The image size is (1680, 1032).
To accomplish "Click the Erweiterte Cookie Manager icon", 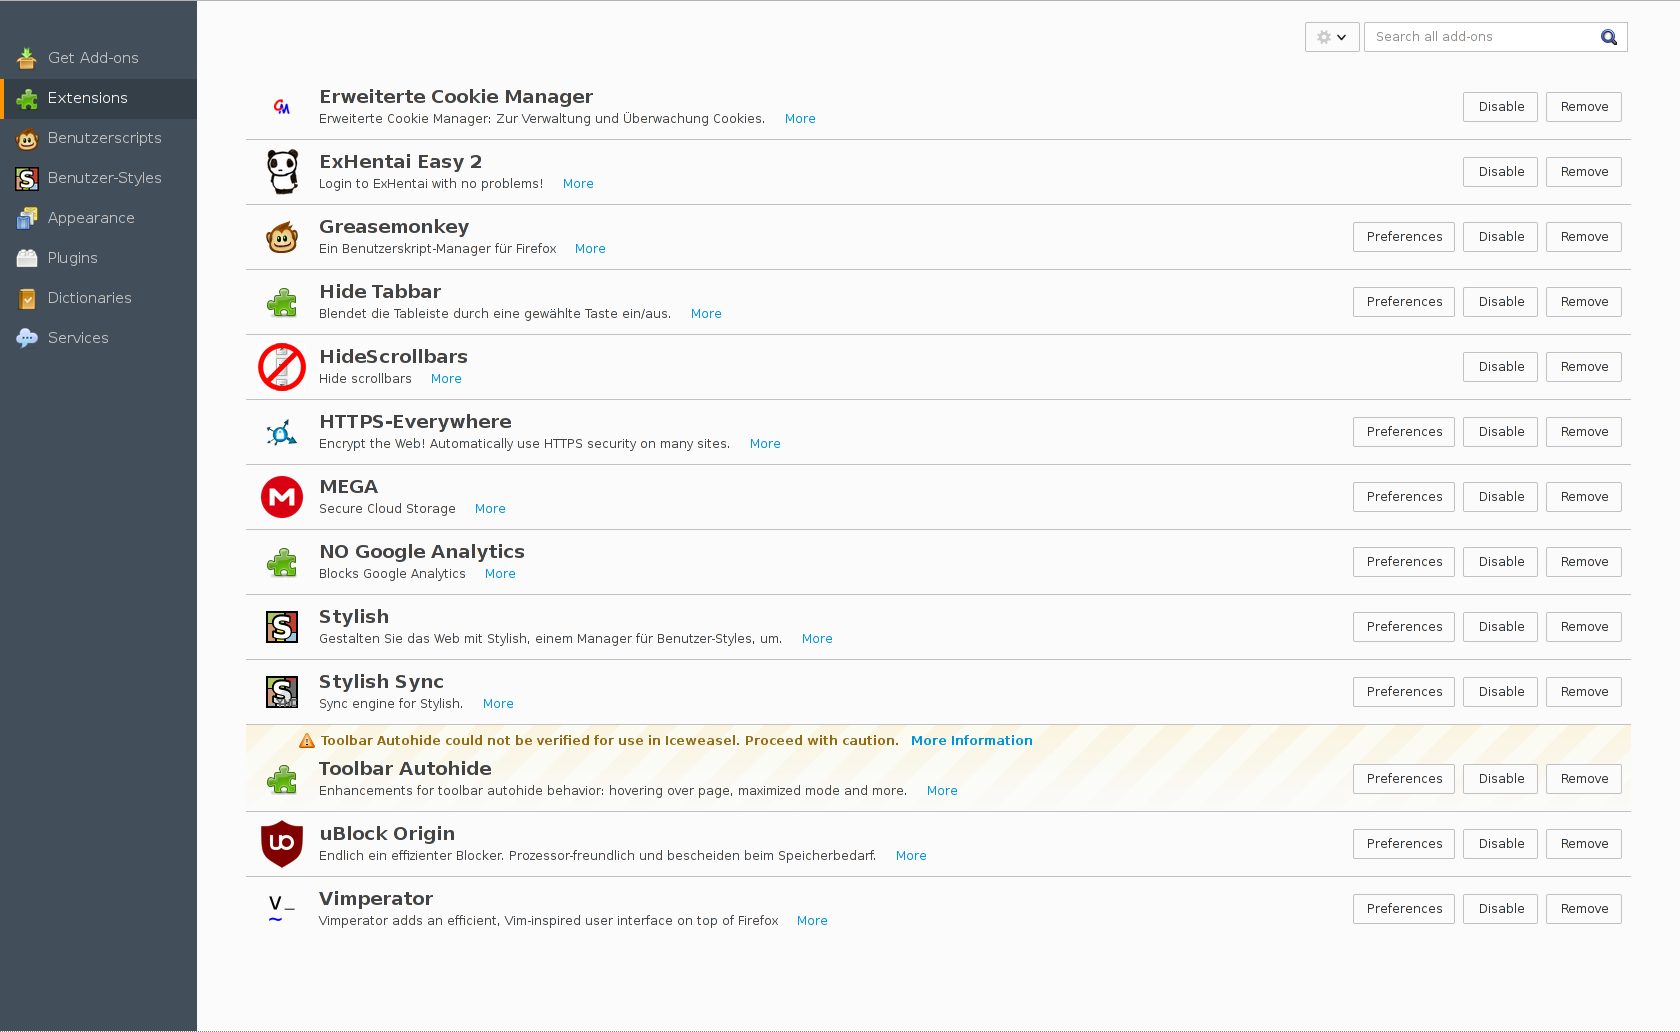I will pos(282,107).
